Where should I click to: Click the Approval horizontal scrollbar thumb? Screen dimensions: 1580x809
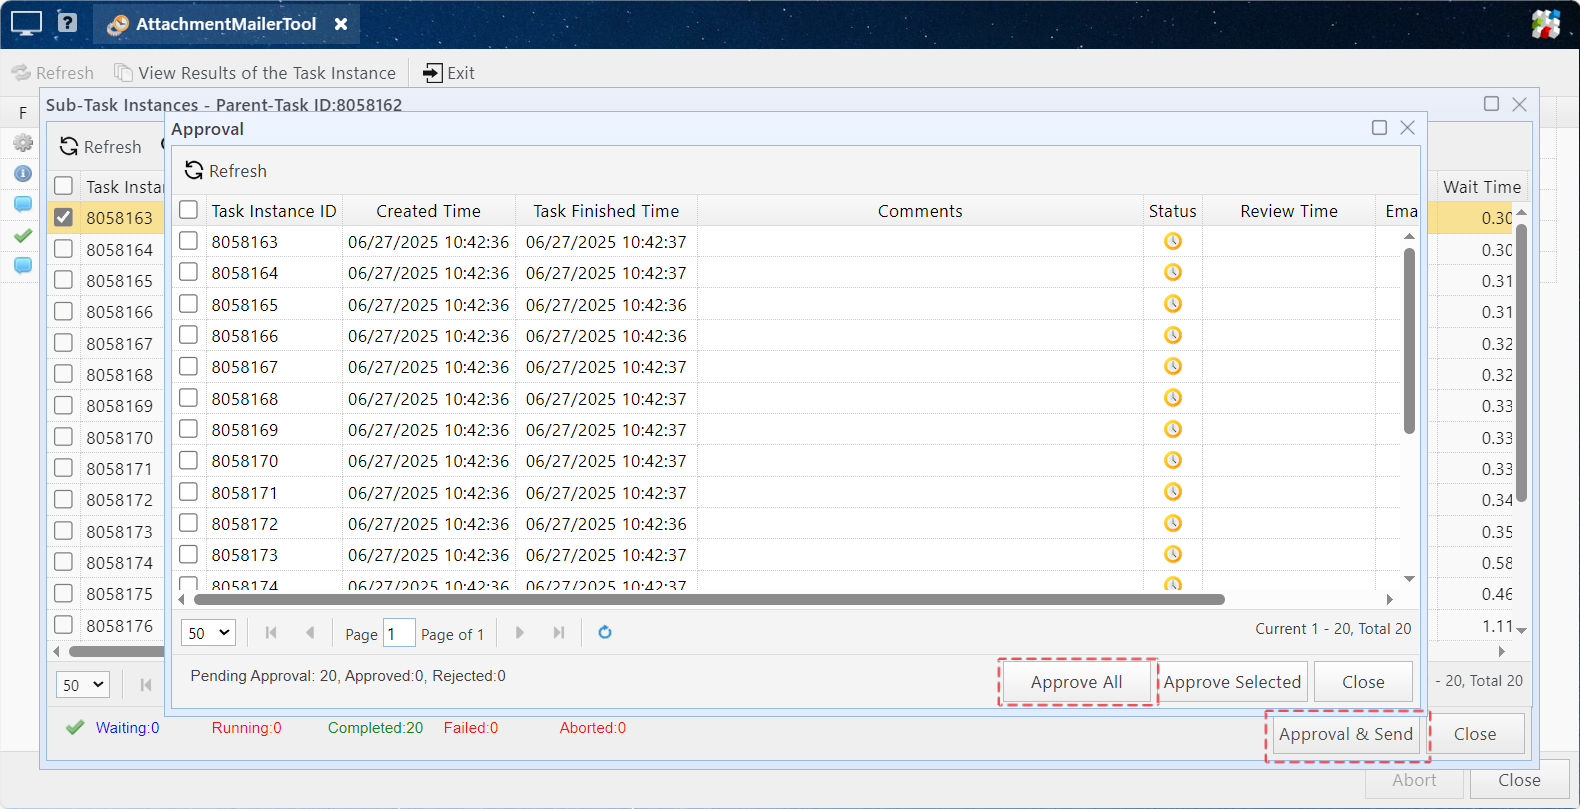709,600
